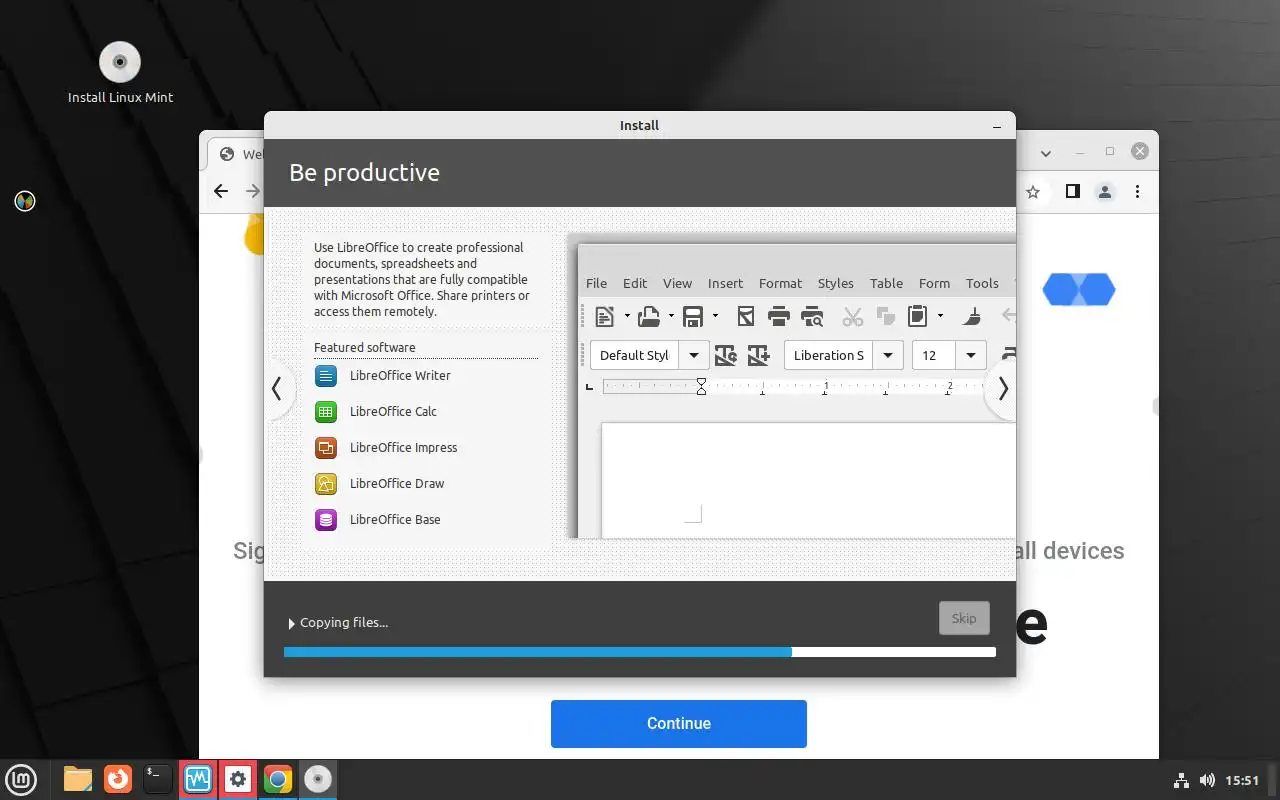Open Tools menu in the Writer screenshot
The image size is (1280, 800).
pos(982,283)
